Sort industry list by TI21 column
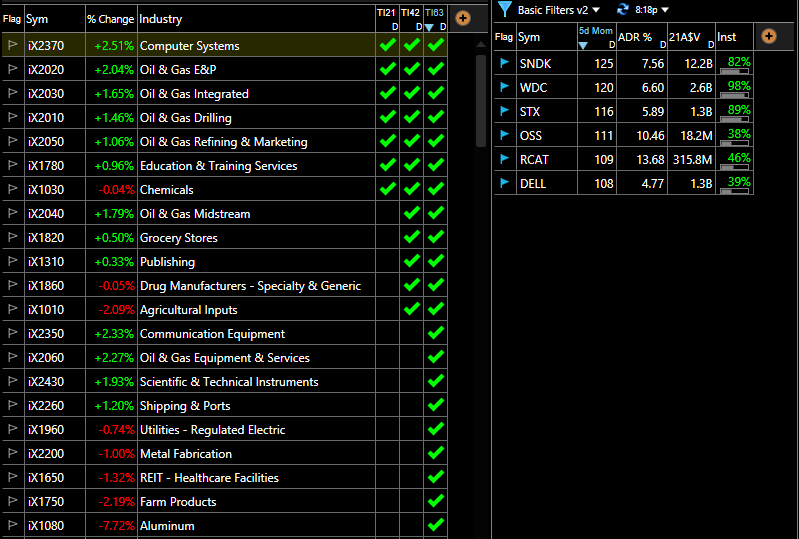 pyautogui.click(x=387, y=19)
